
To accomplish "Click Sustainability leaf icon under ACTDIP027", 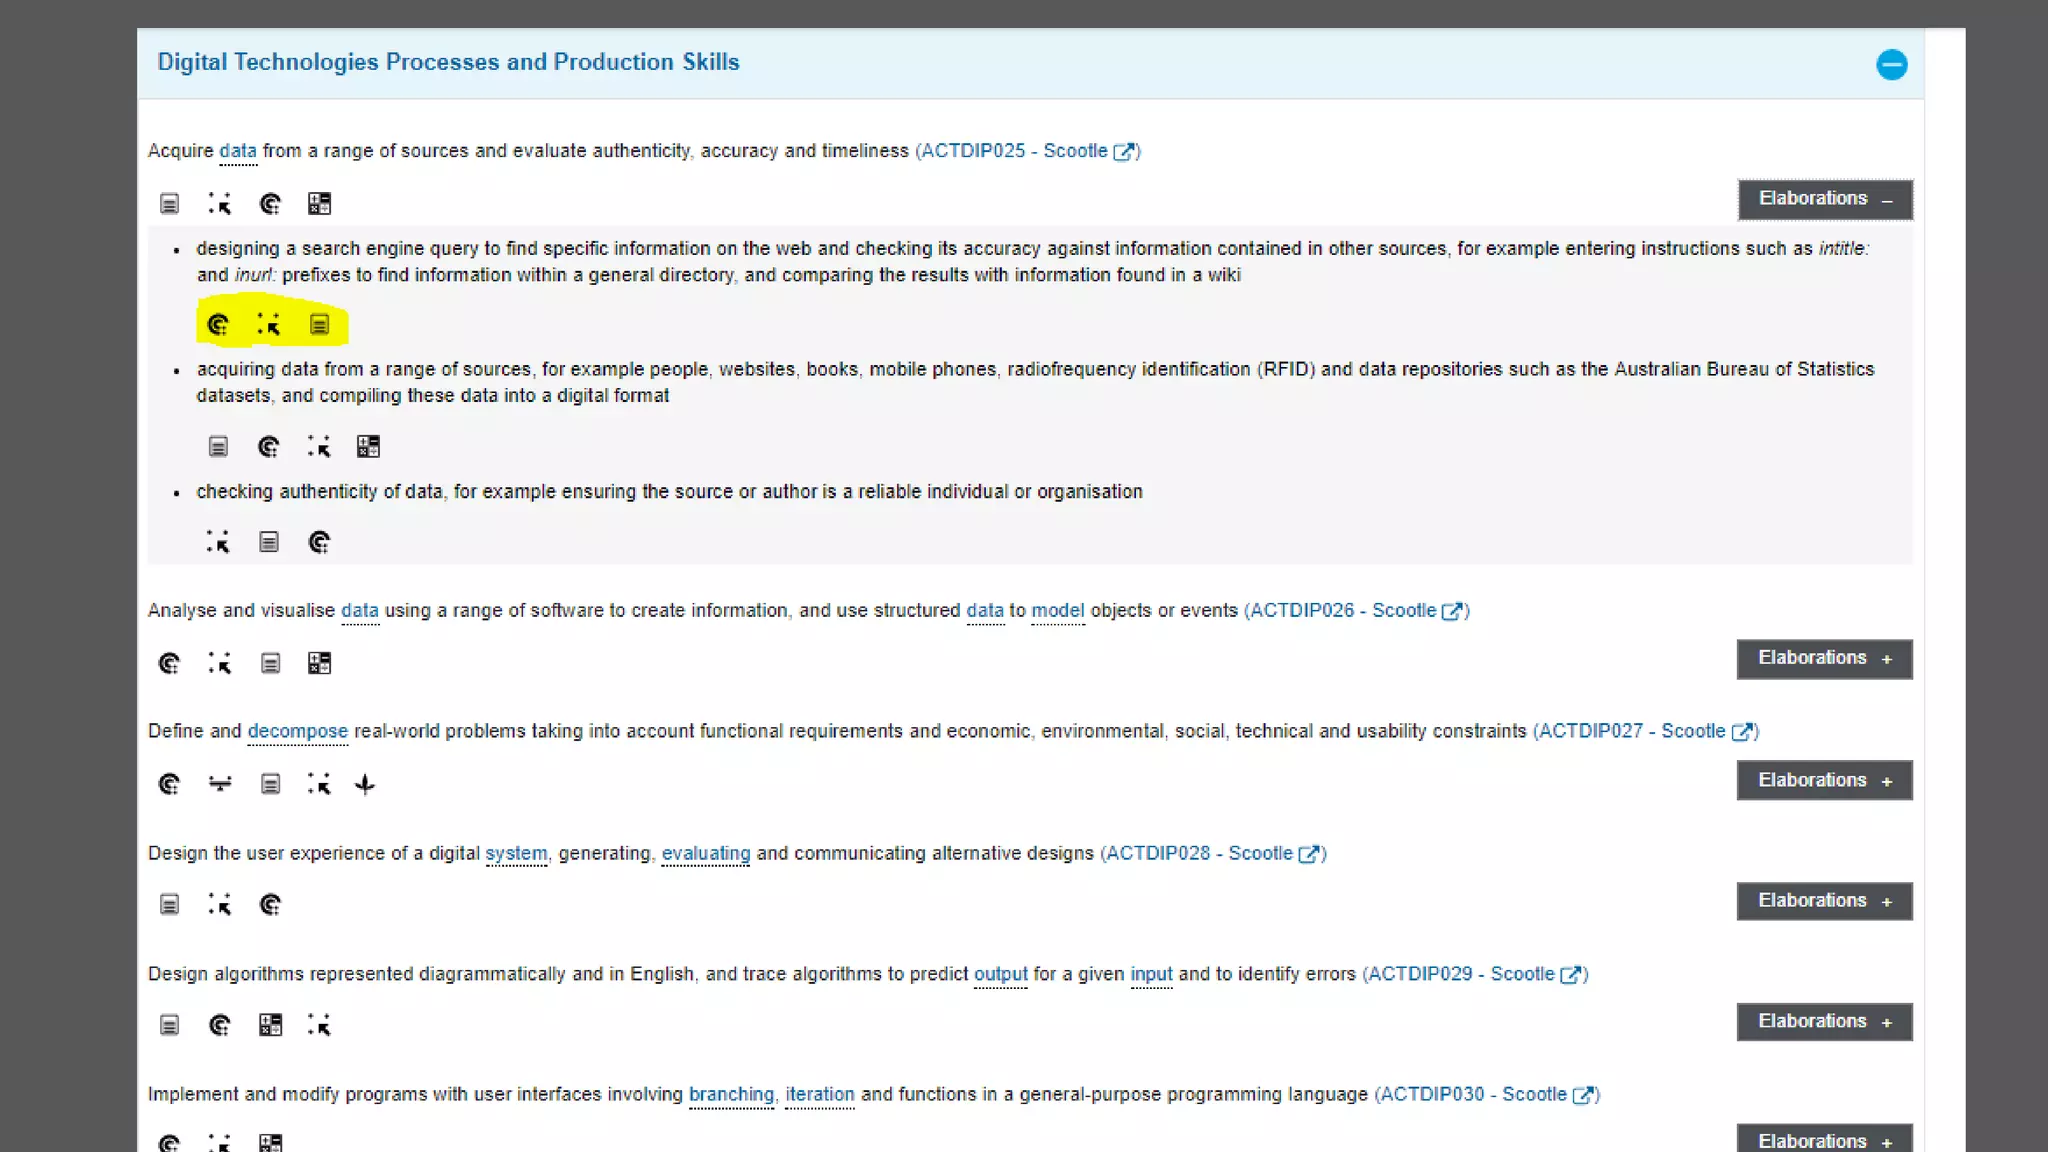I will (x=365, y=785).
